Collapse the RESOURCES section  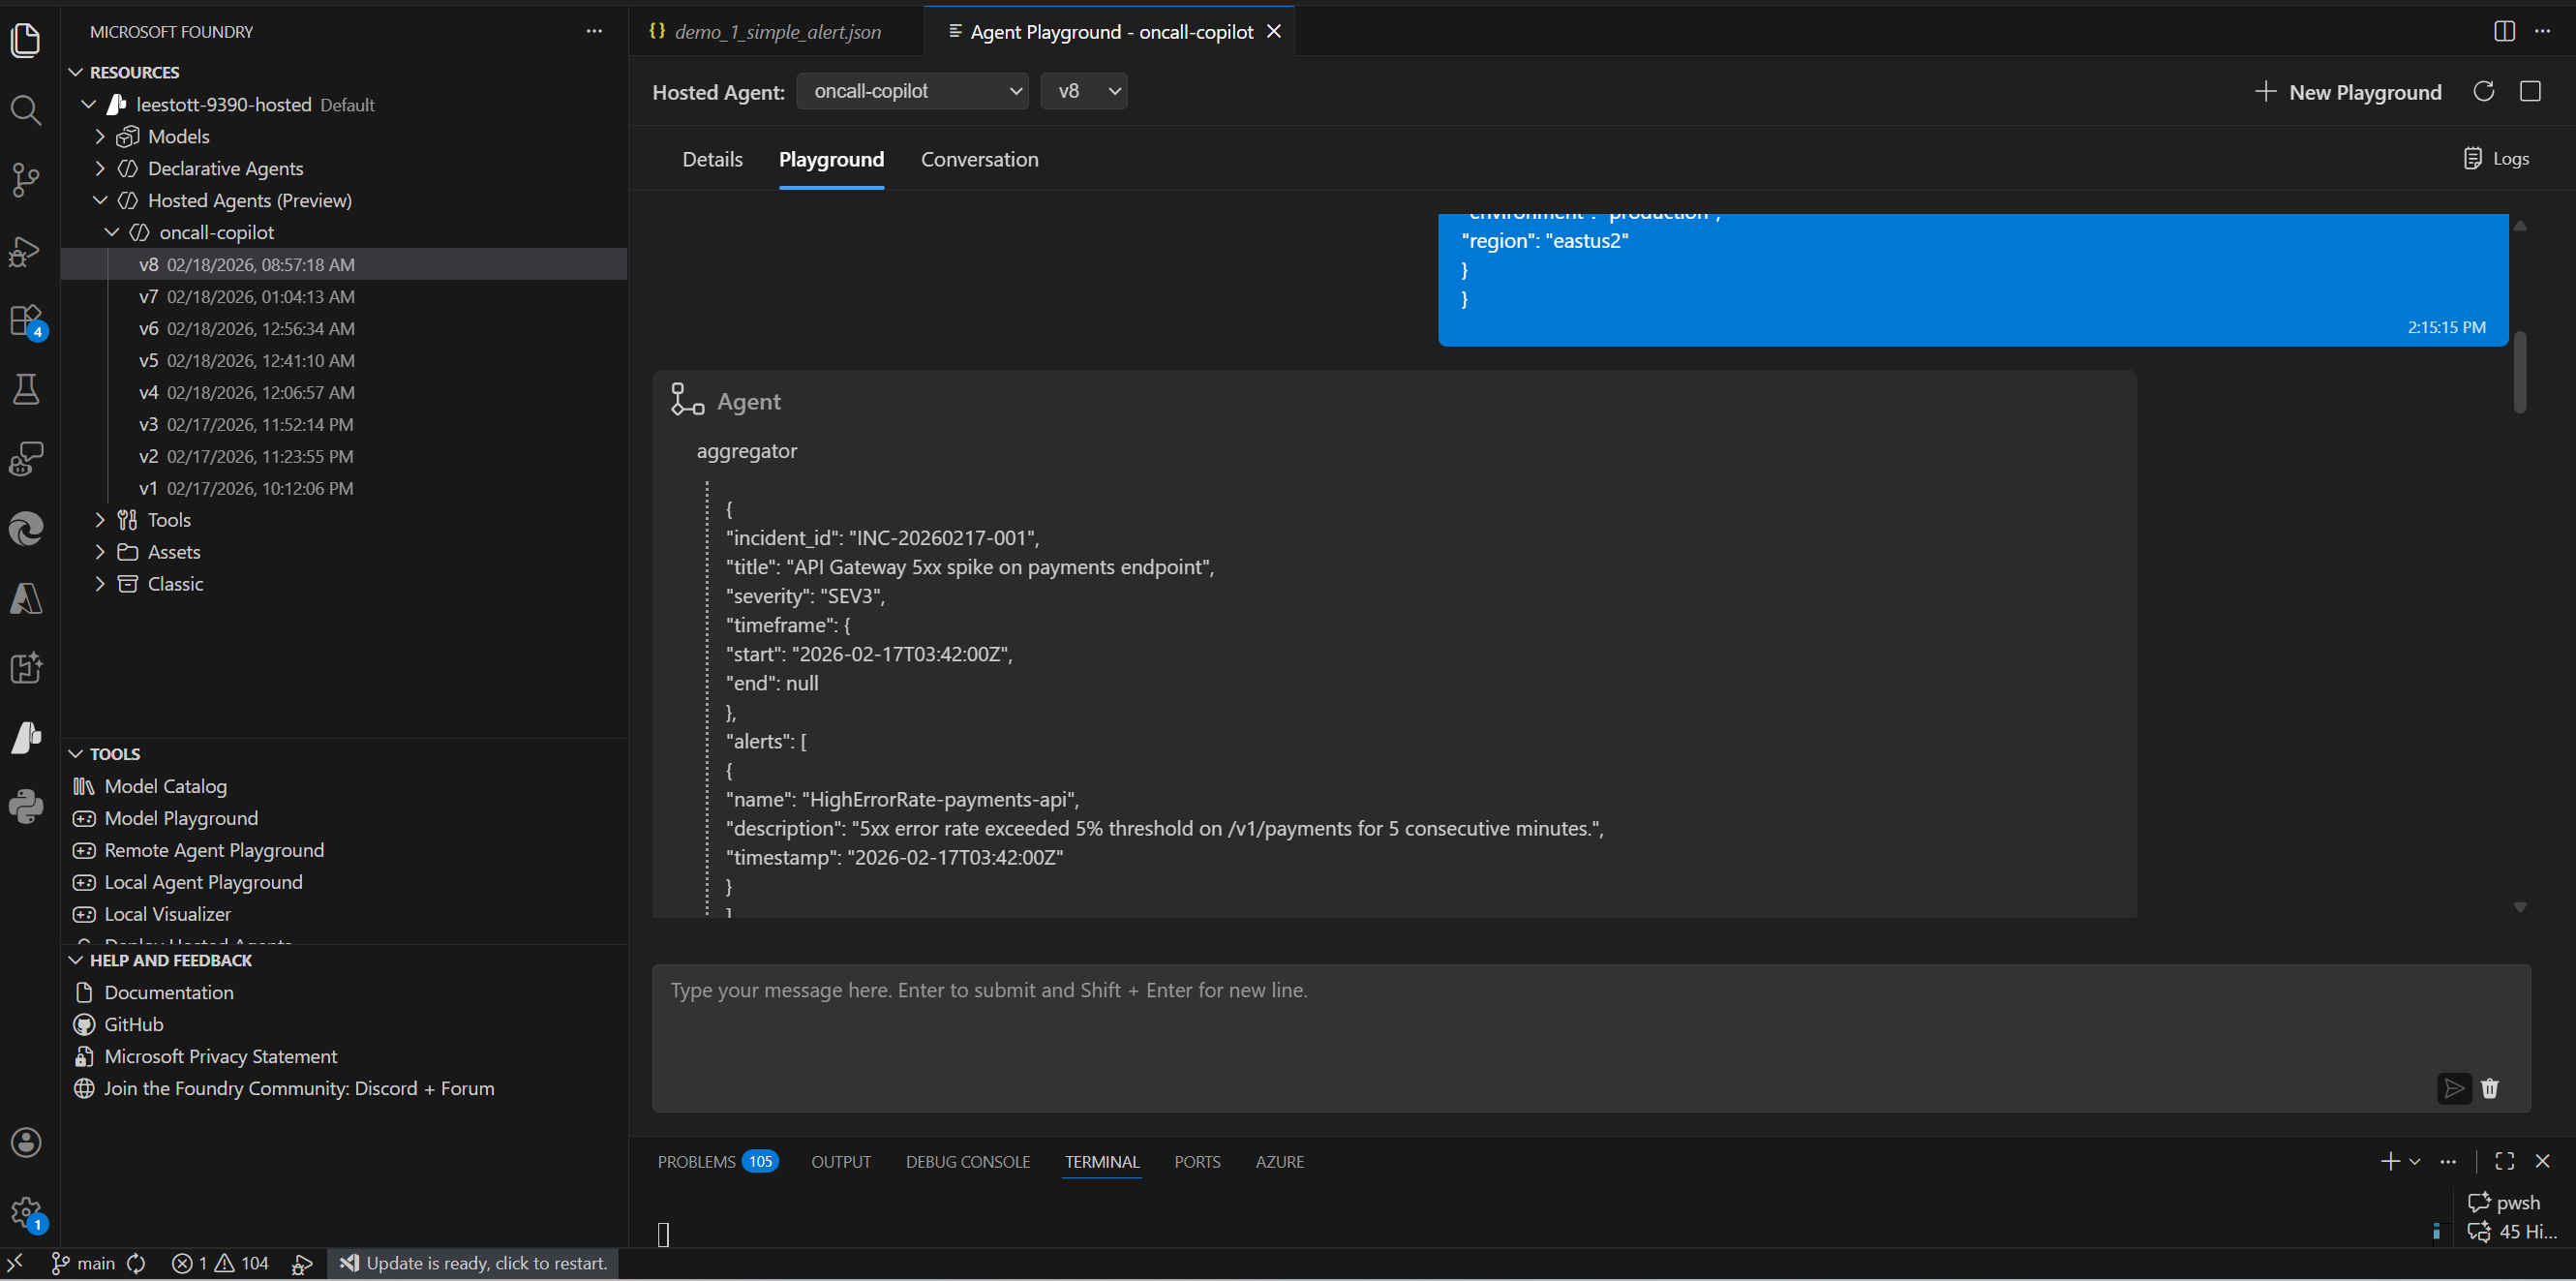76,72
